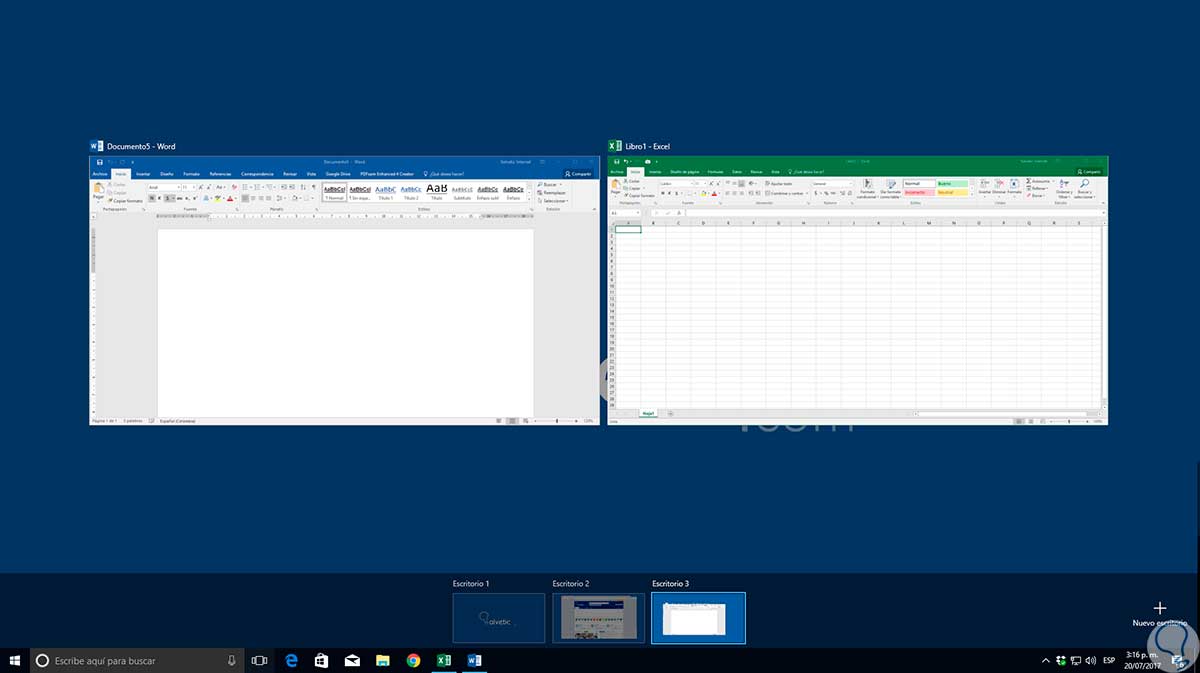Click the Save icon in Word's title bar
The width and height of the screenshot is (1200, 673).
pyautogui.click(x=99, y=162)
